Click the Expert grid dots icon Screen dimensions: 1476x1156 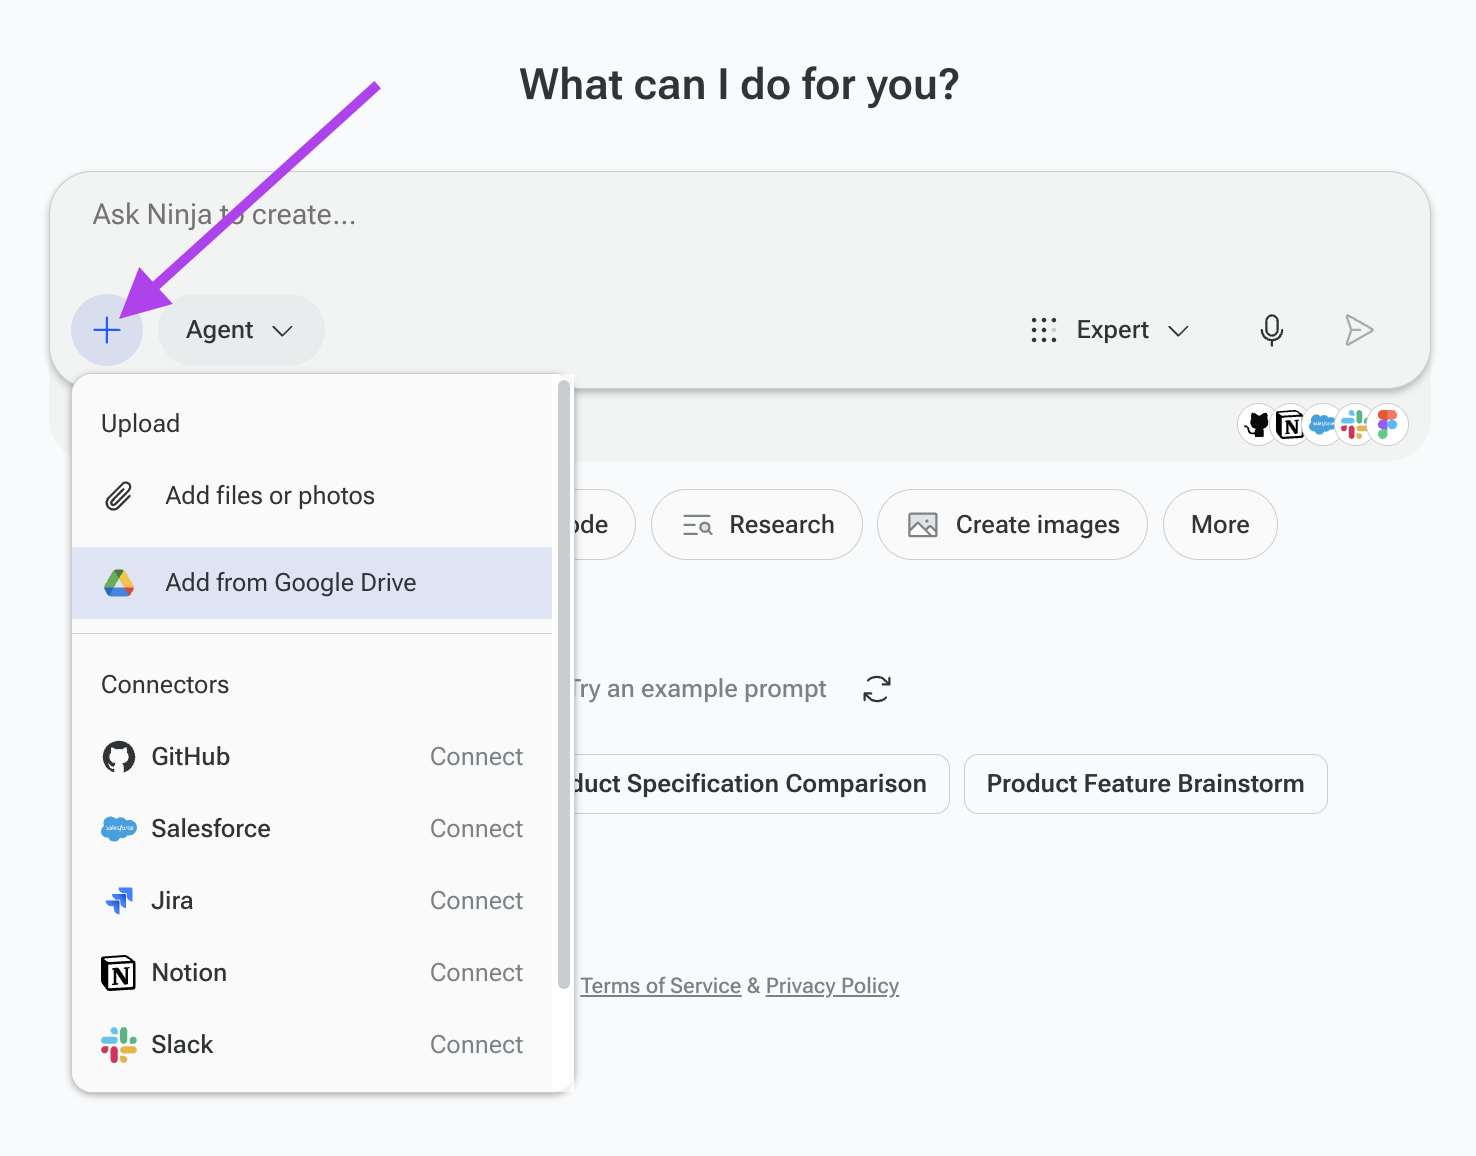click(x=1044, y=330)
